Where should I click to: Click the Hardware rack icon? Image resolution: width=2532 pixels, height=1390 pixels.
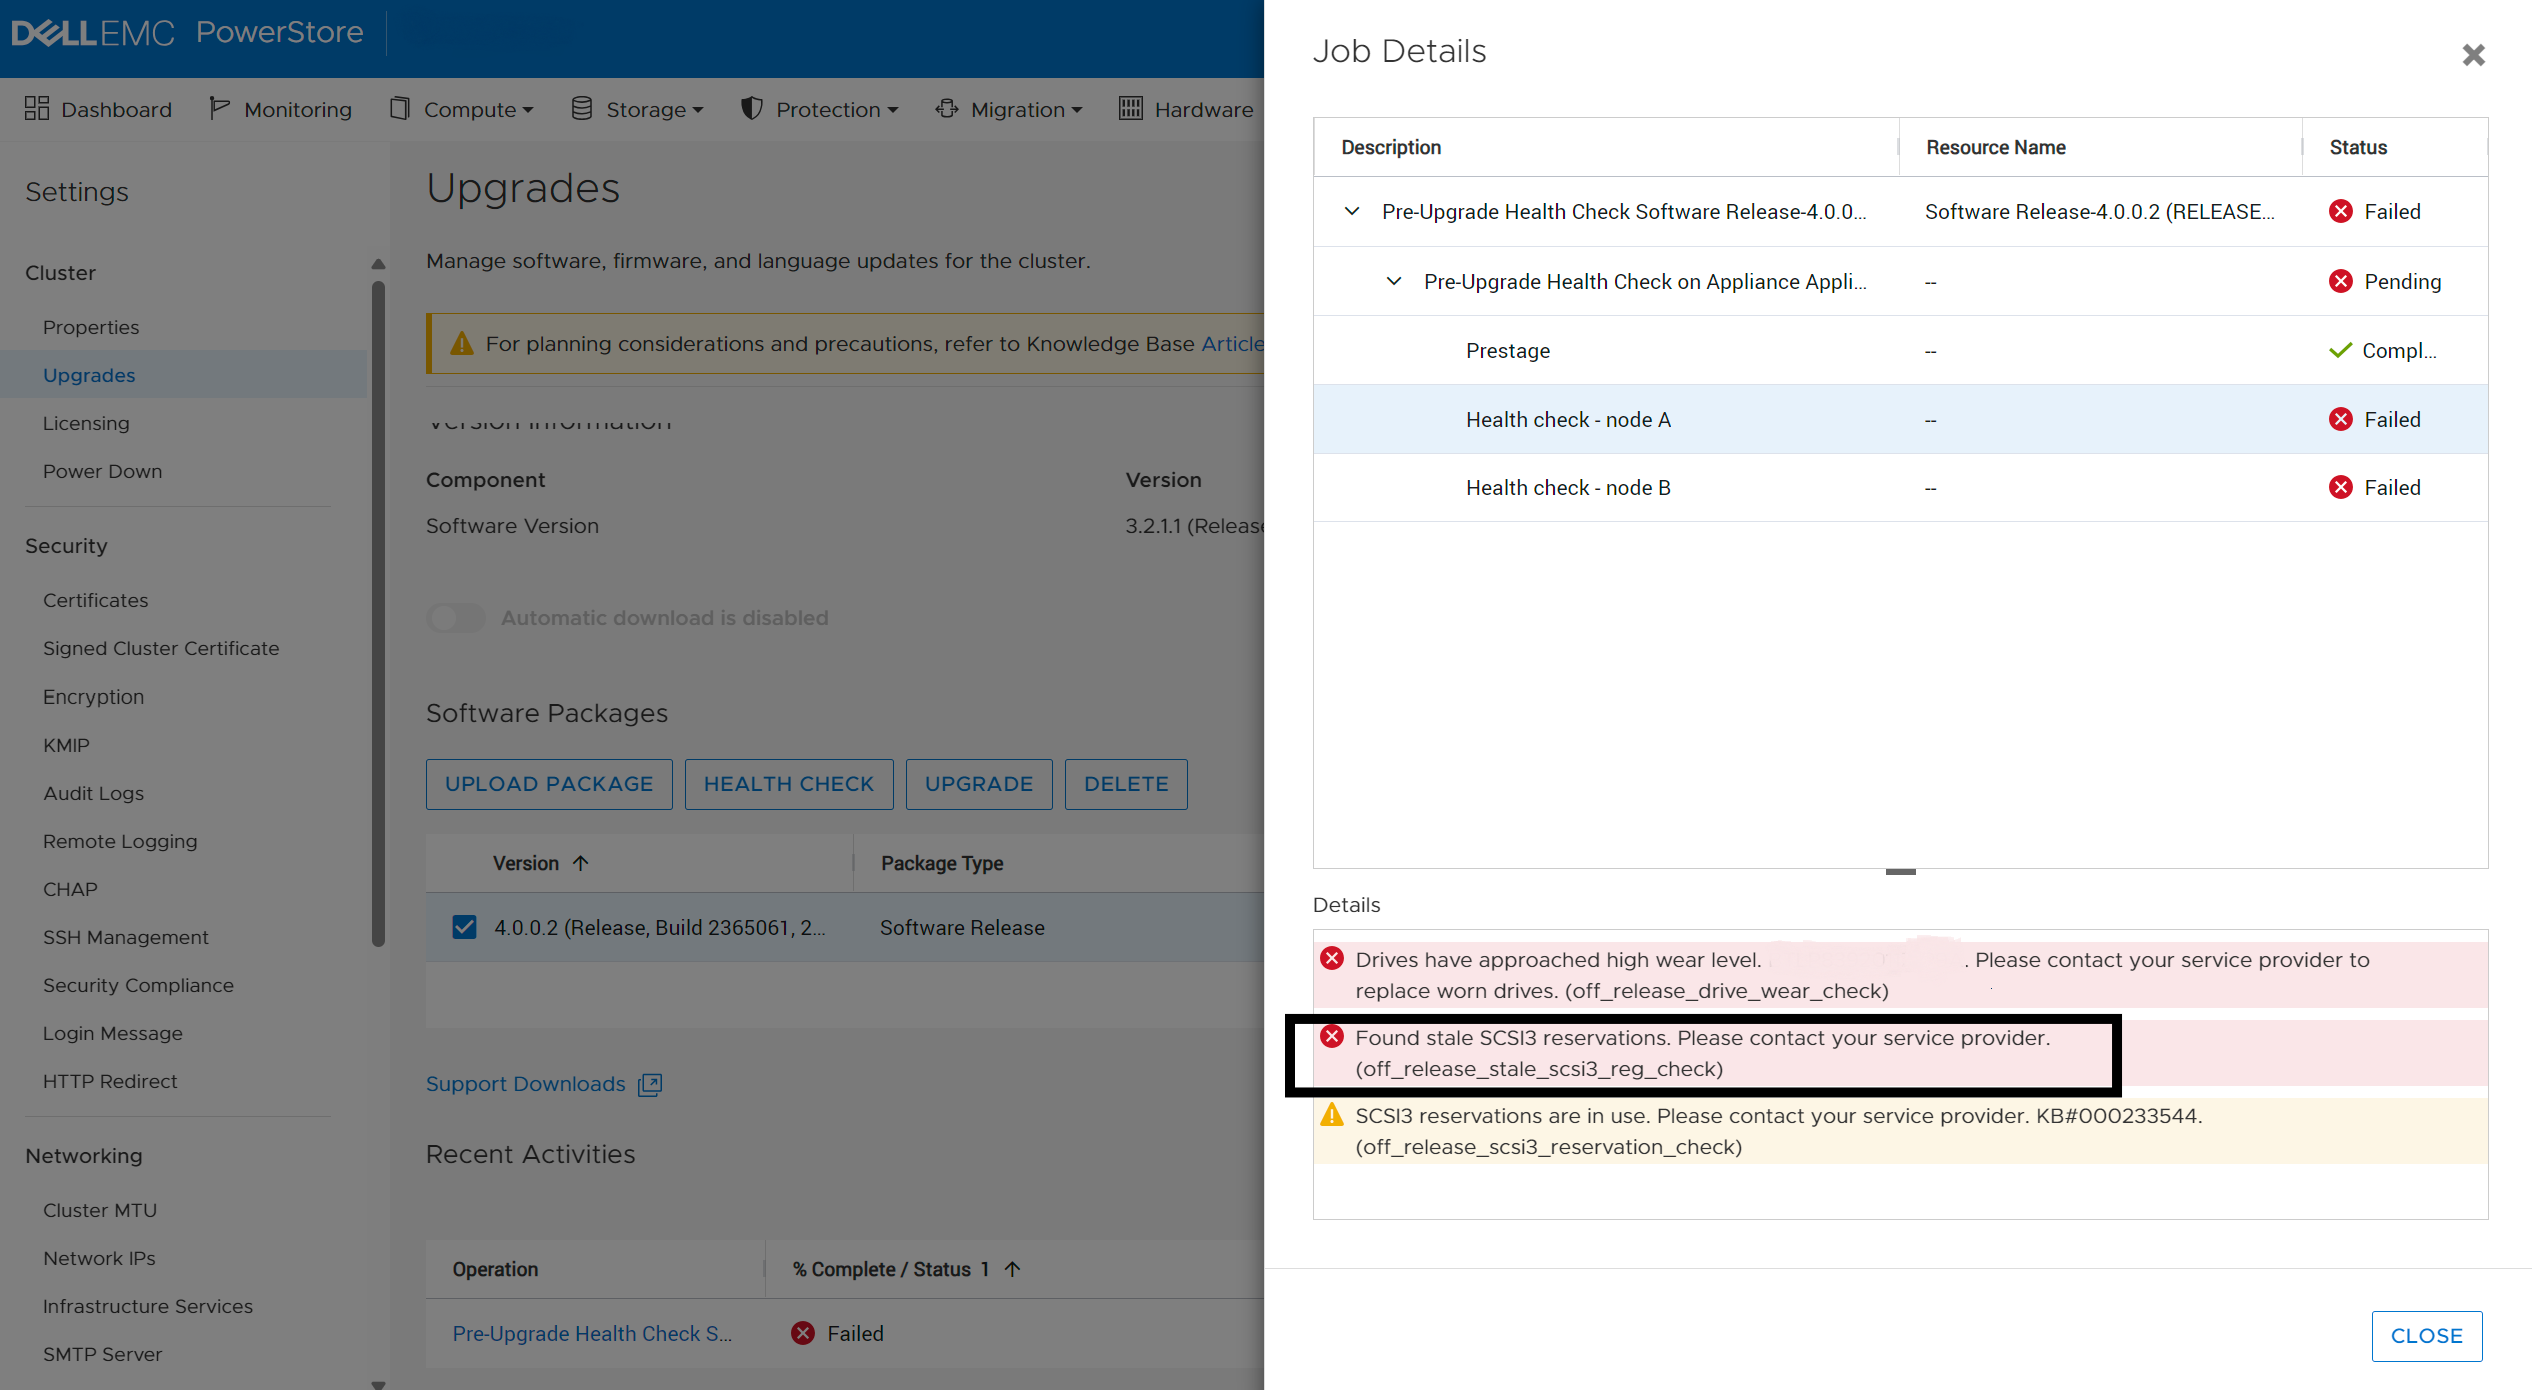tap(1130, 108)
